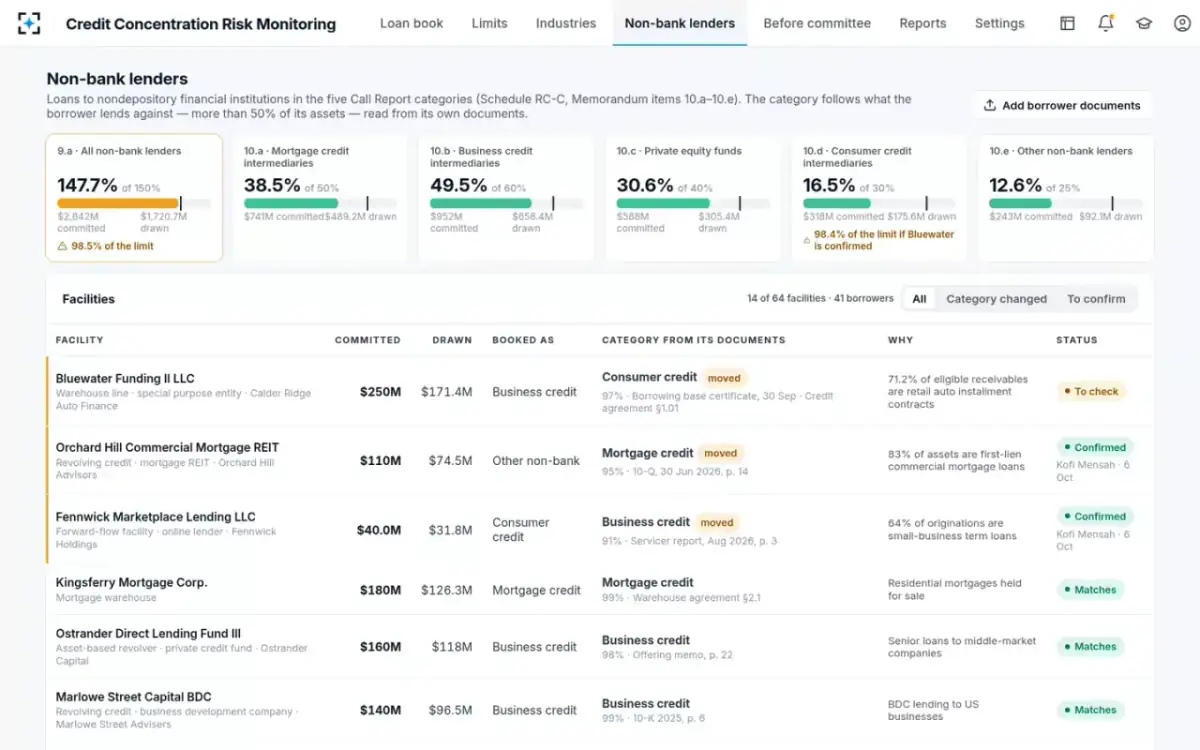Viewport: 1200px width, 750px height.
Task: Open the graduation cap help icon
Action: pyautogui.click(x=1144, y=23)
